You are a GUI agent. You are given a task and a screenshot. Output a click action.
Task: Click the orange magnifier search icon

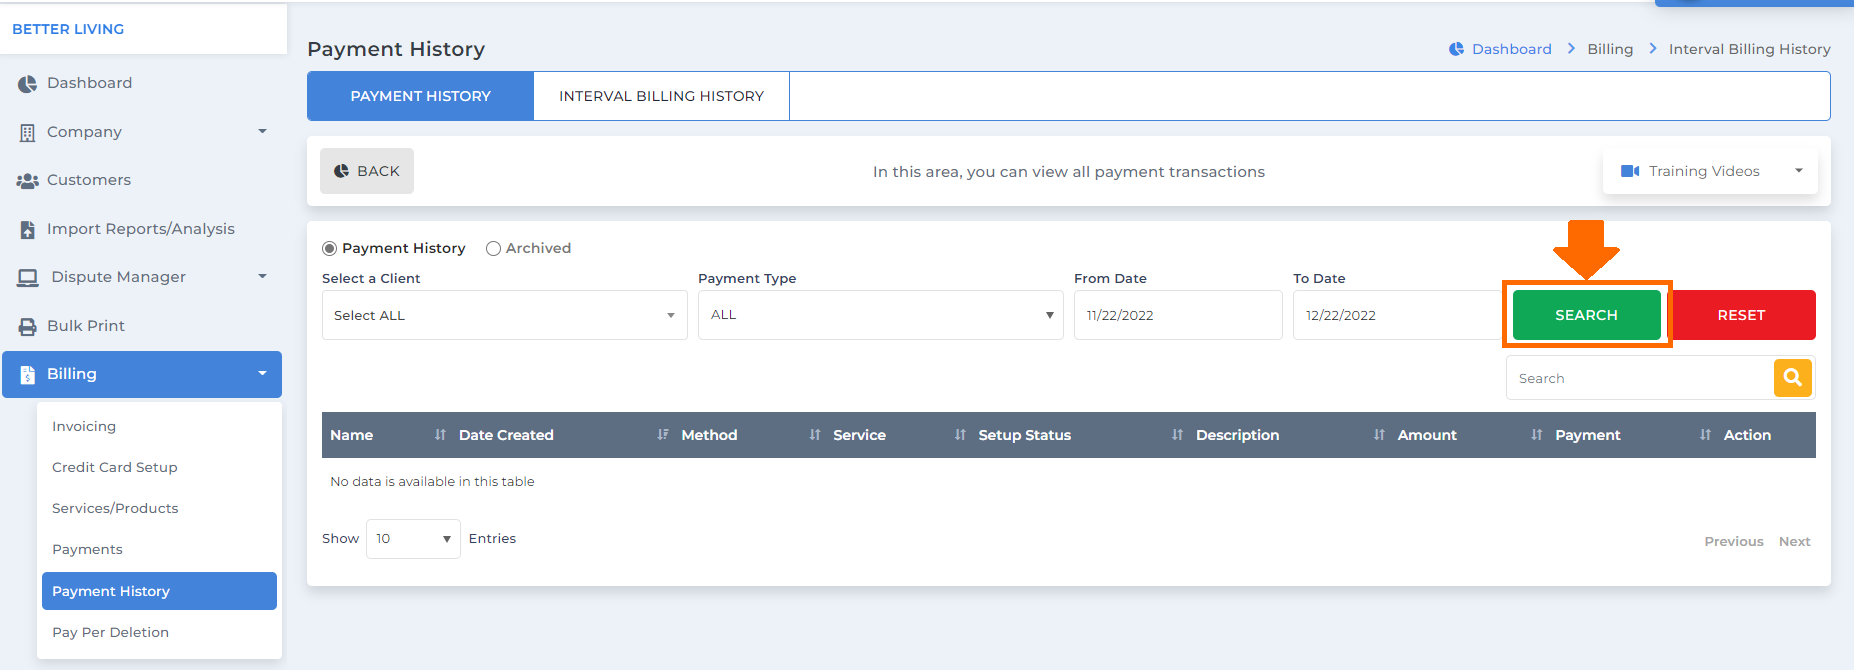tap(1792, 378)
